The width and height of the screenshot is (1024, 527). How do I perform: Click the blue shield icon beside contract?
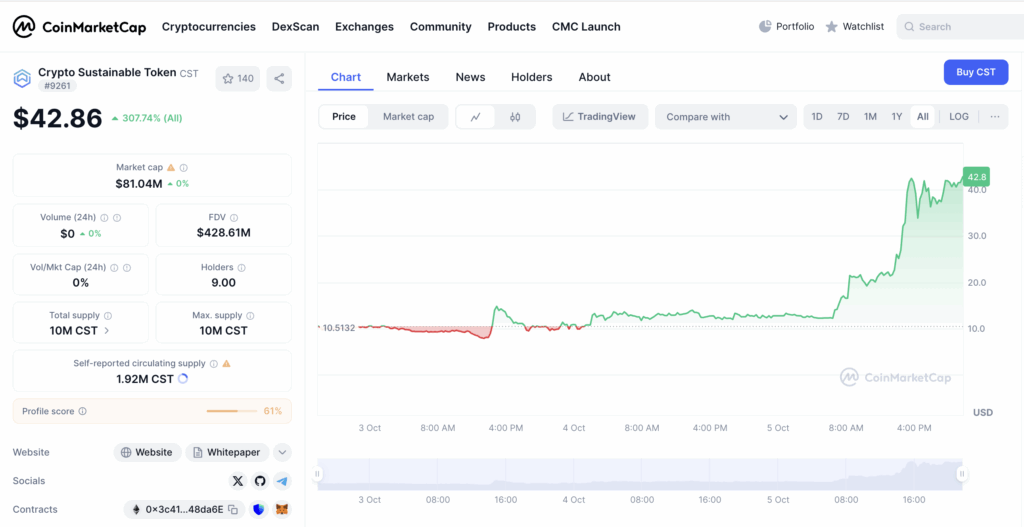click(259, 510)
